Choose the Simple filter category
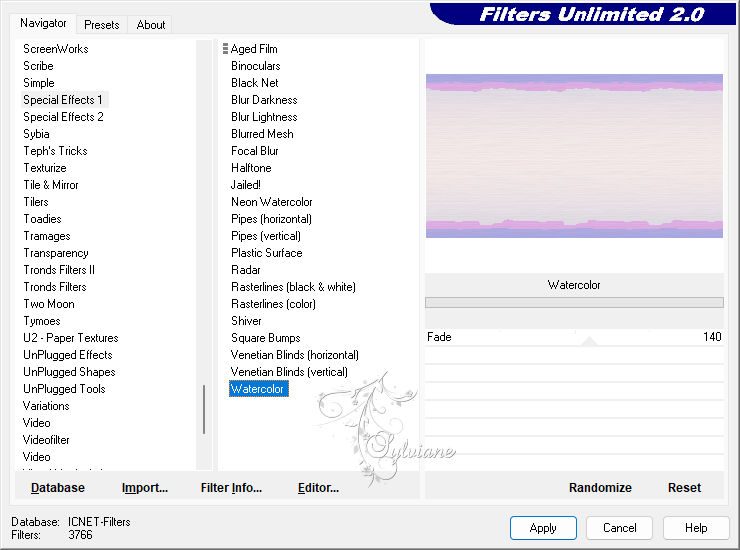Viewport: 740px width, 550px height. pyautogui.click(x=39, y=83)
